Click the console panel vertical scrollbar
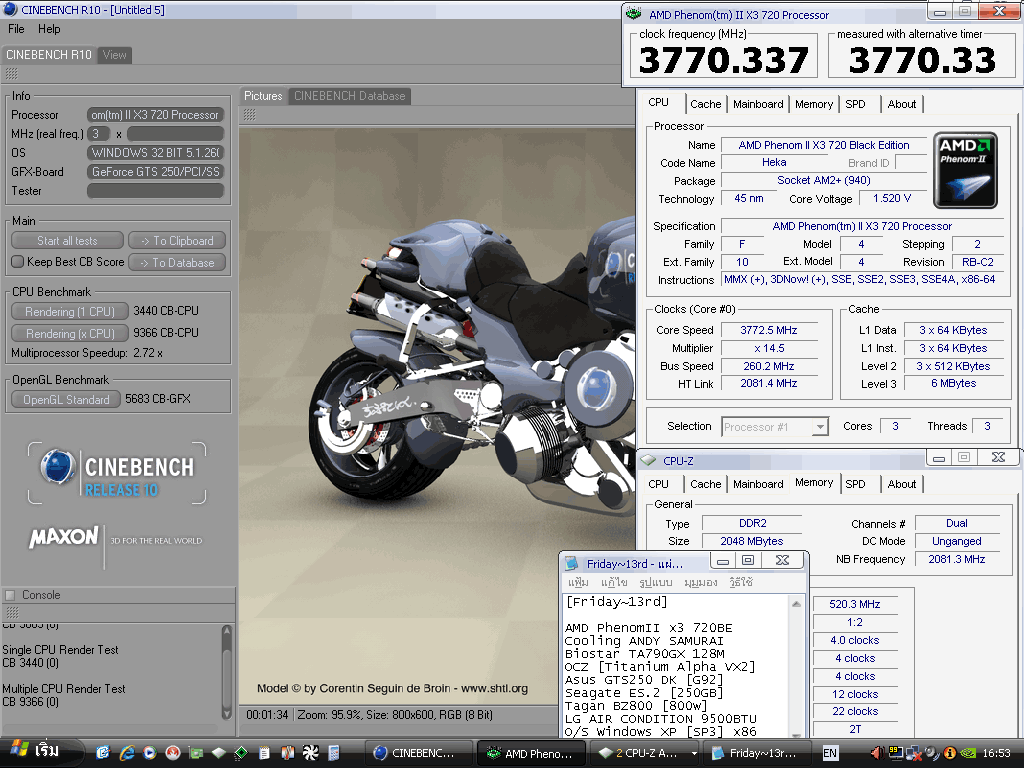Screen dimensions: 1024x768 pos(227,671)
